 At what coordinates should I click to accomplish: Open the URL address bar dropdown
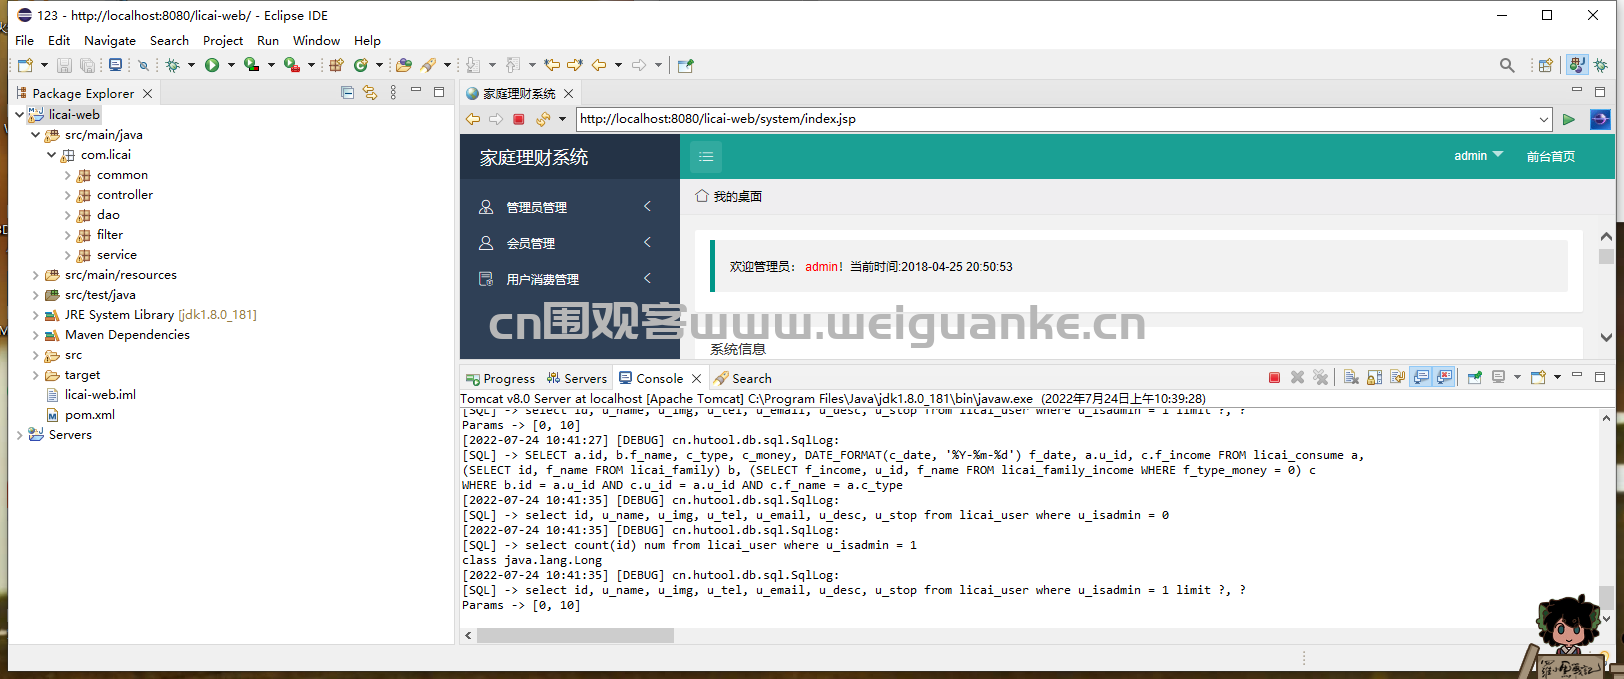pos(1544,119)
